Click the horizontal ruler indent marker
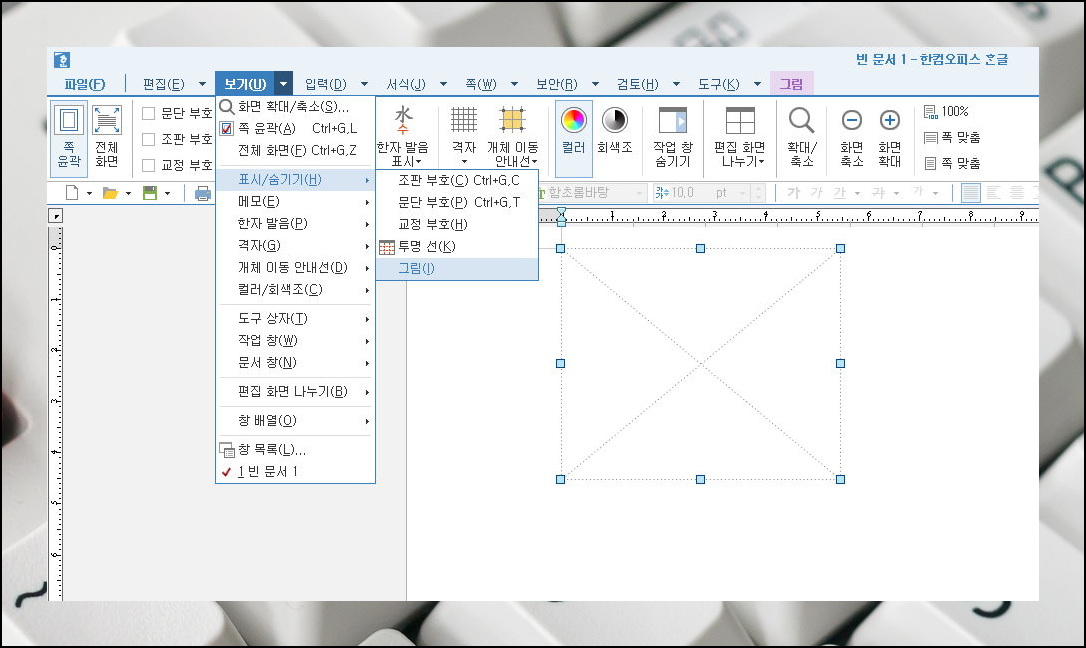Image resolution: width=1086 pixels, height=648 pixels. 562,216
